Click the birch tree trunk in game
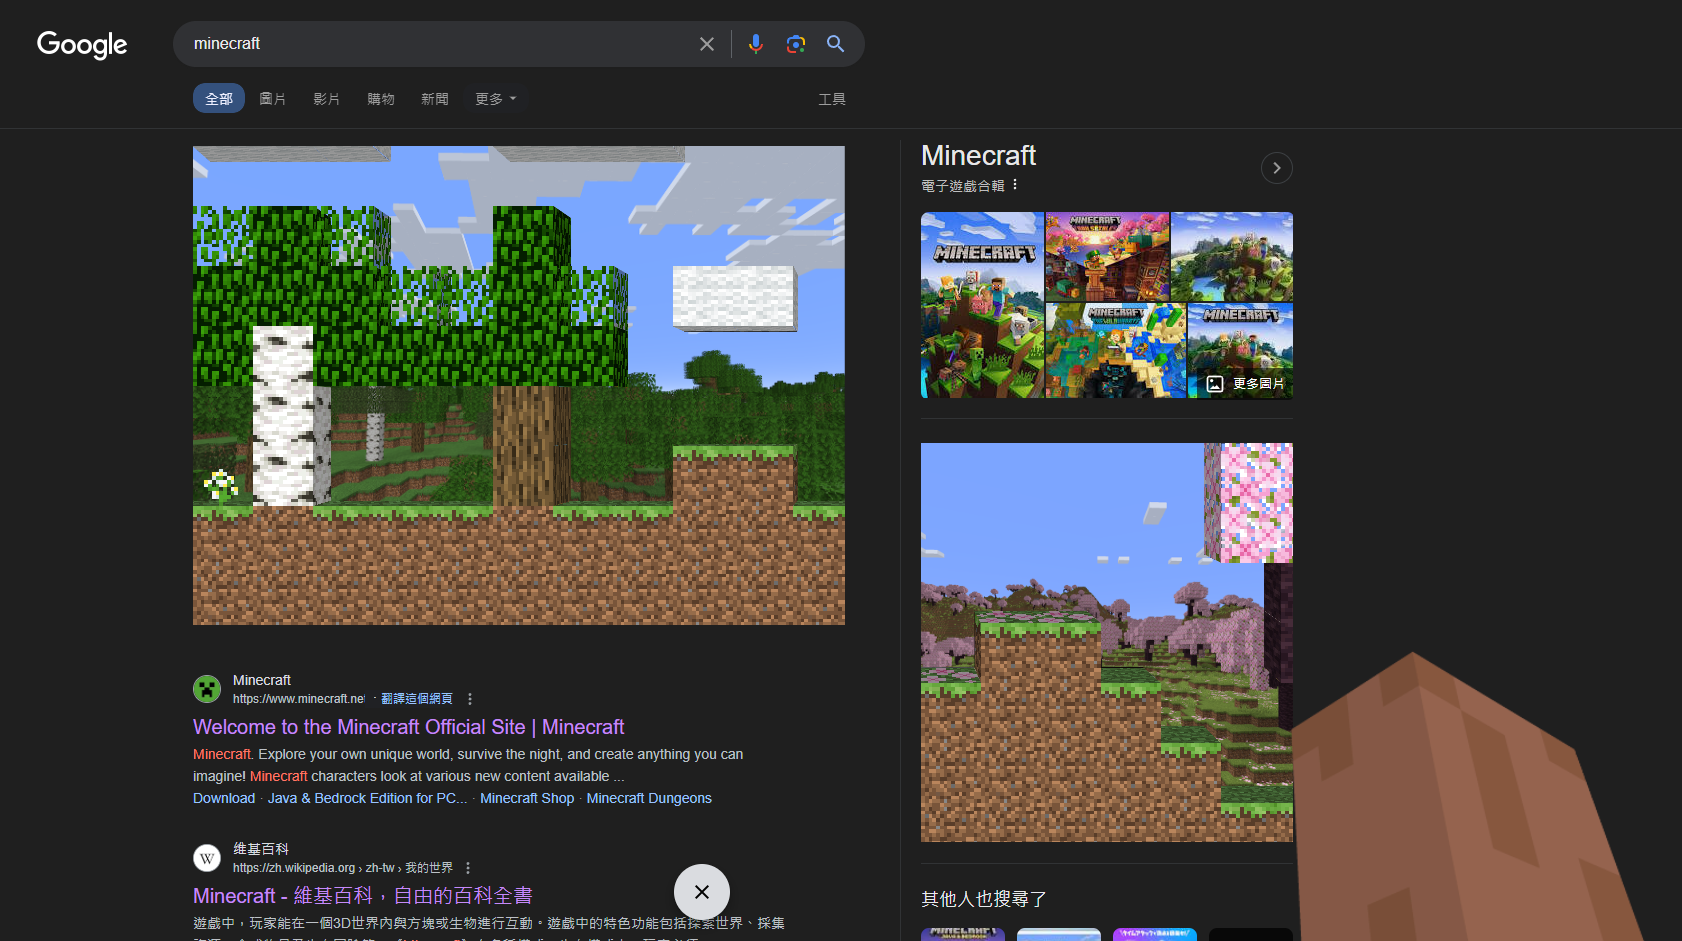This screenshot has height=941, width=1682. [284, 415]
